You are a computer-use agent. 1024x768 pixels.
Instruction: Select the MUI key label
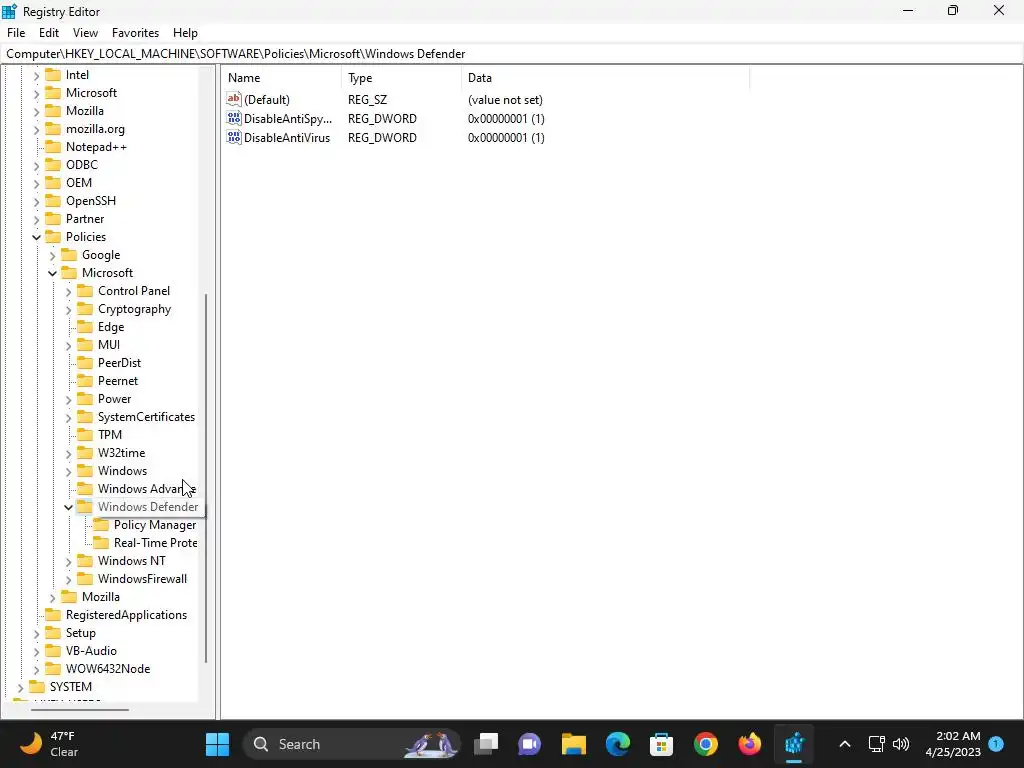[x=109, y=345]
